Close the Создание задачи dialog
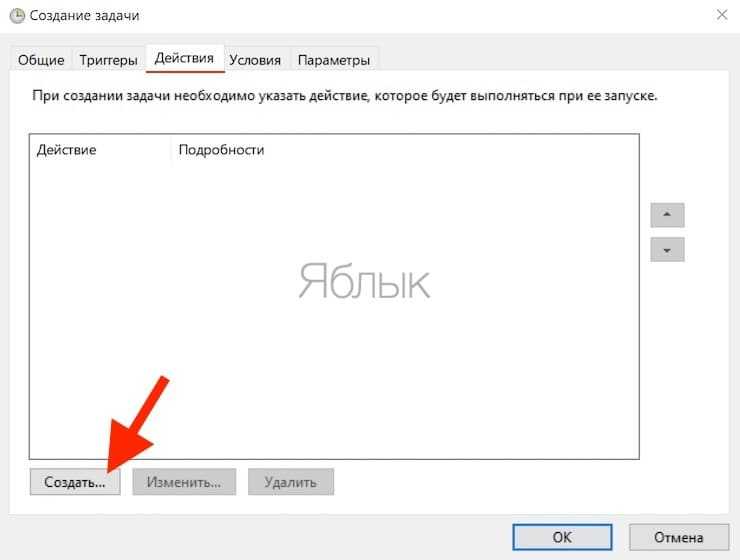Screen dimensions: 740x560 click(x=722, y=15)
